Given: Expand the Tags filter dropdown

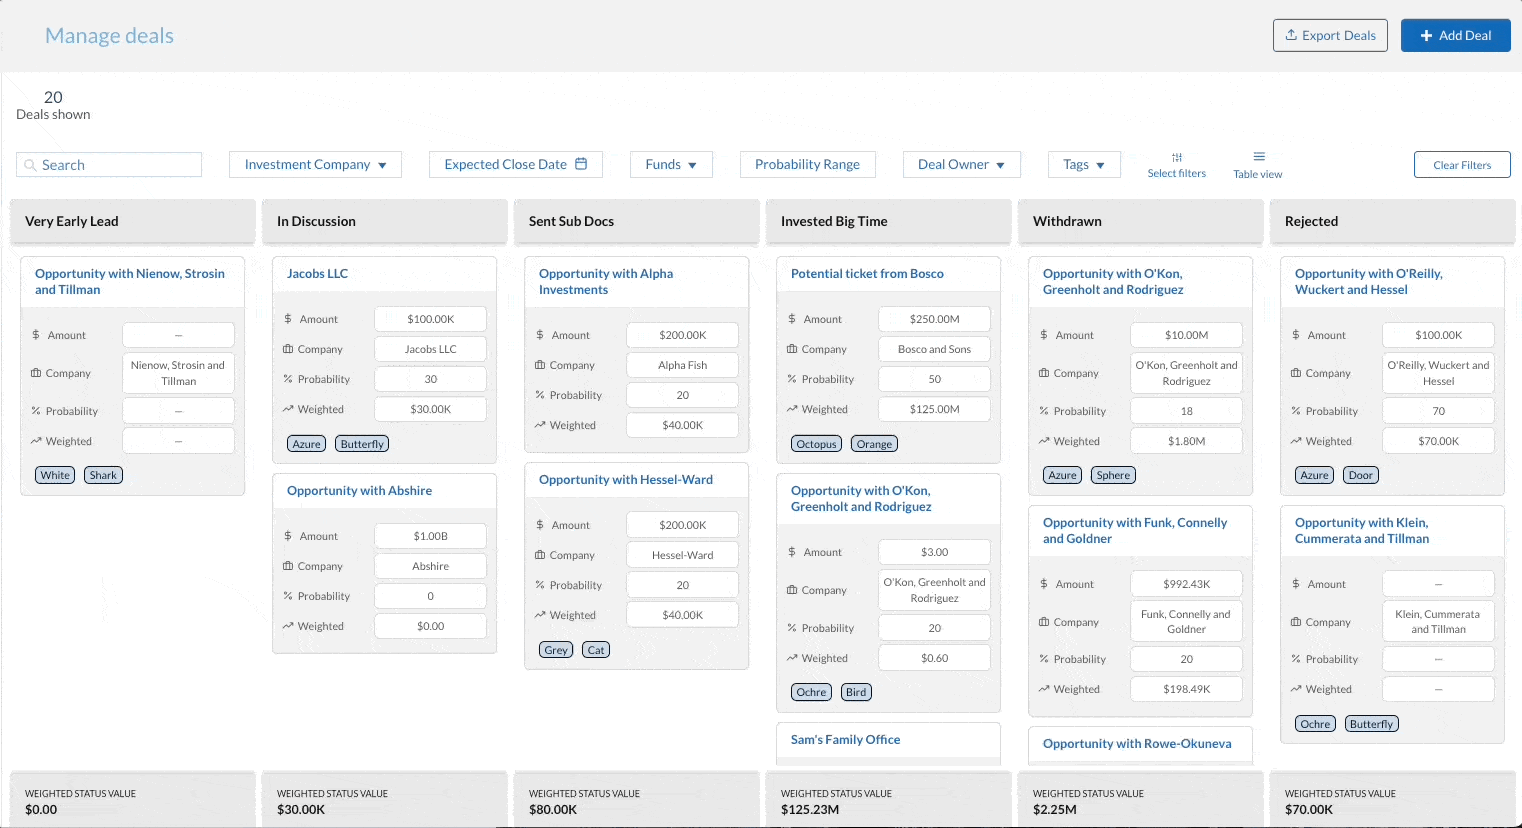Looking at the screenshot, I should (x=1084, y=165).
